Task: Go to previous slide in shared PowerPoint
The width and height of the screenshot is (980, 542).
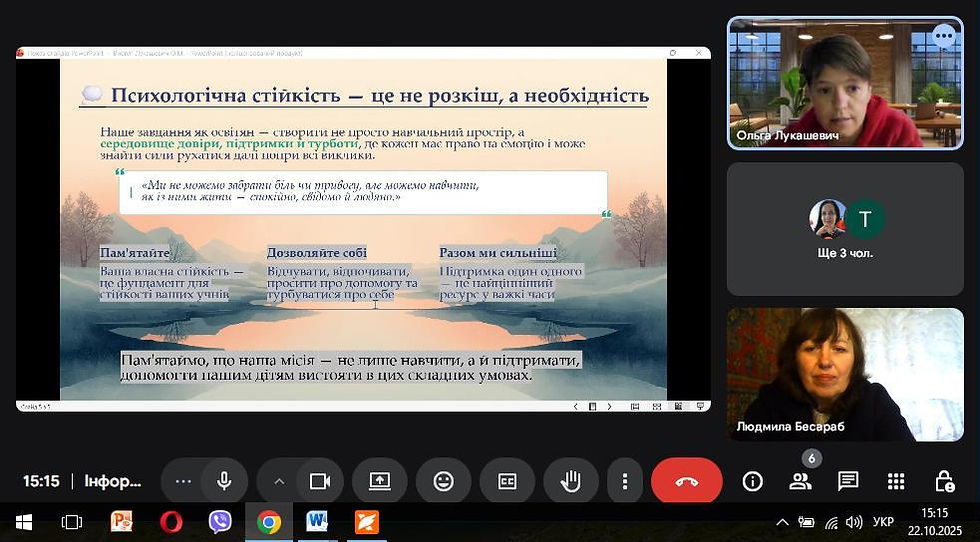Action: (576, 406)
